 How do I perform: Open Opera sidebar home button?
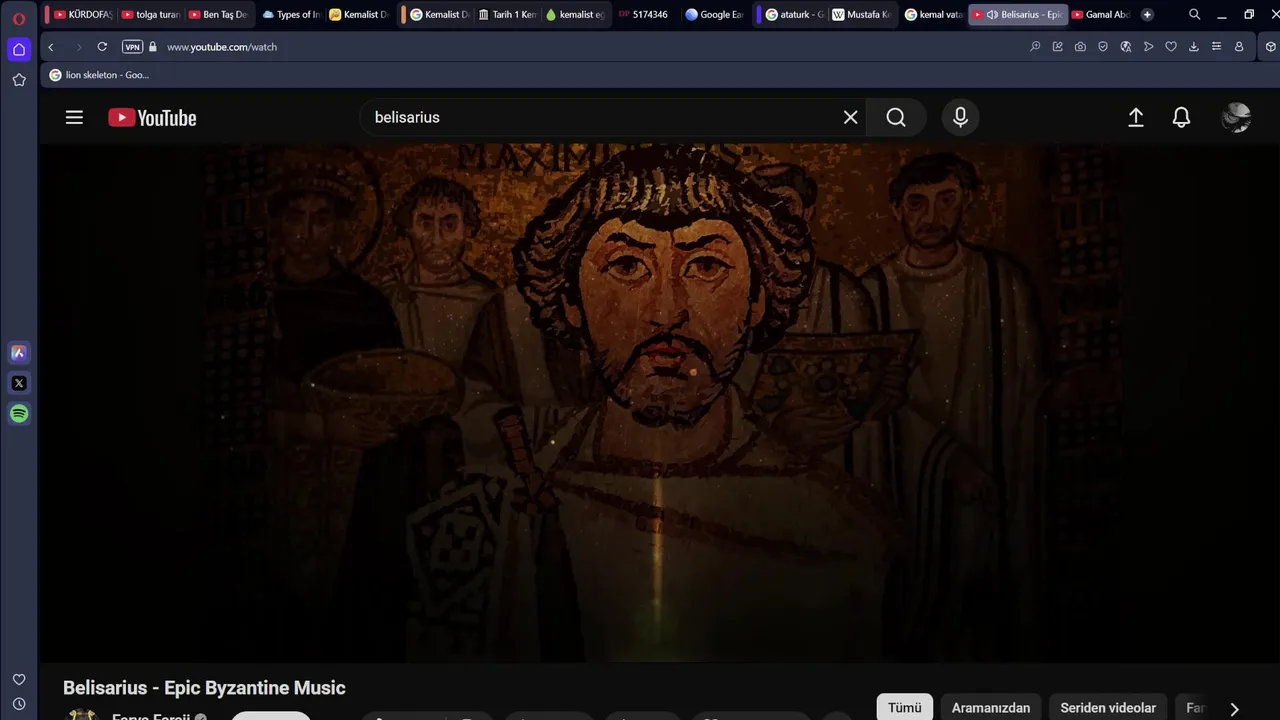pos(19,49)
